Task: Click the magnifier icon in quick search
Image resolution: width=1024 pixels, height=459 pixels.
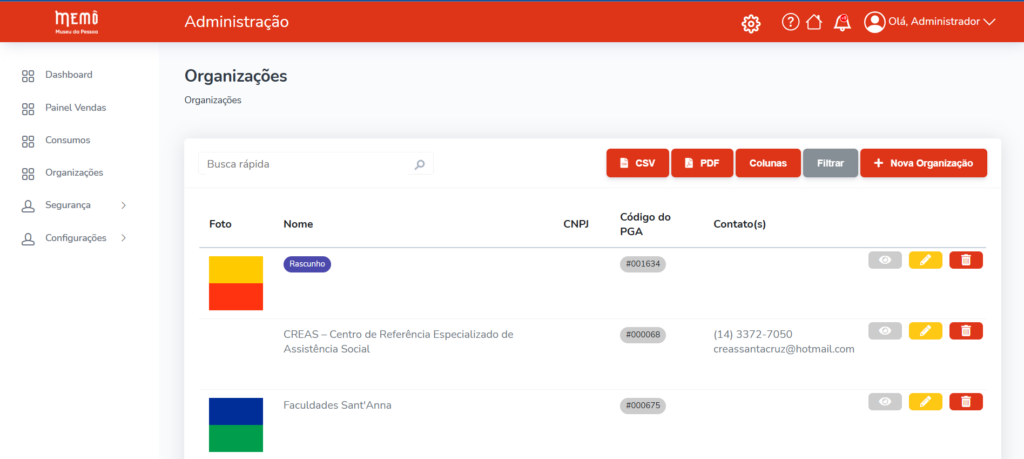Action: 420,164
